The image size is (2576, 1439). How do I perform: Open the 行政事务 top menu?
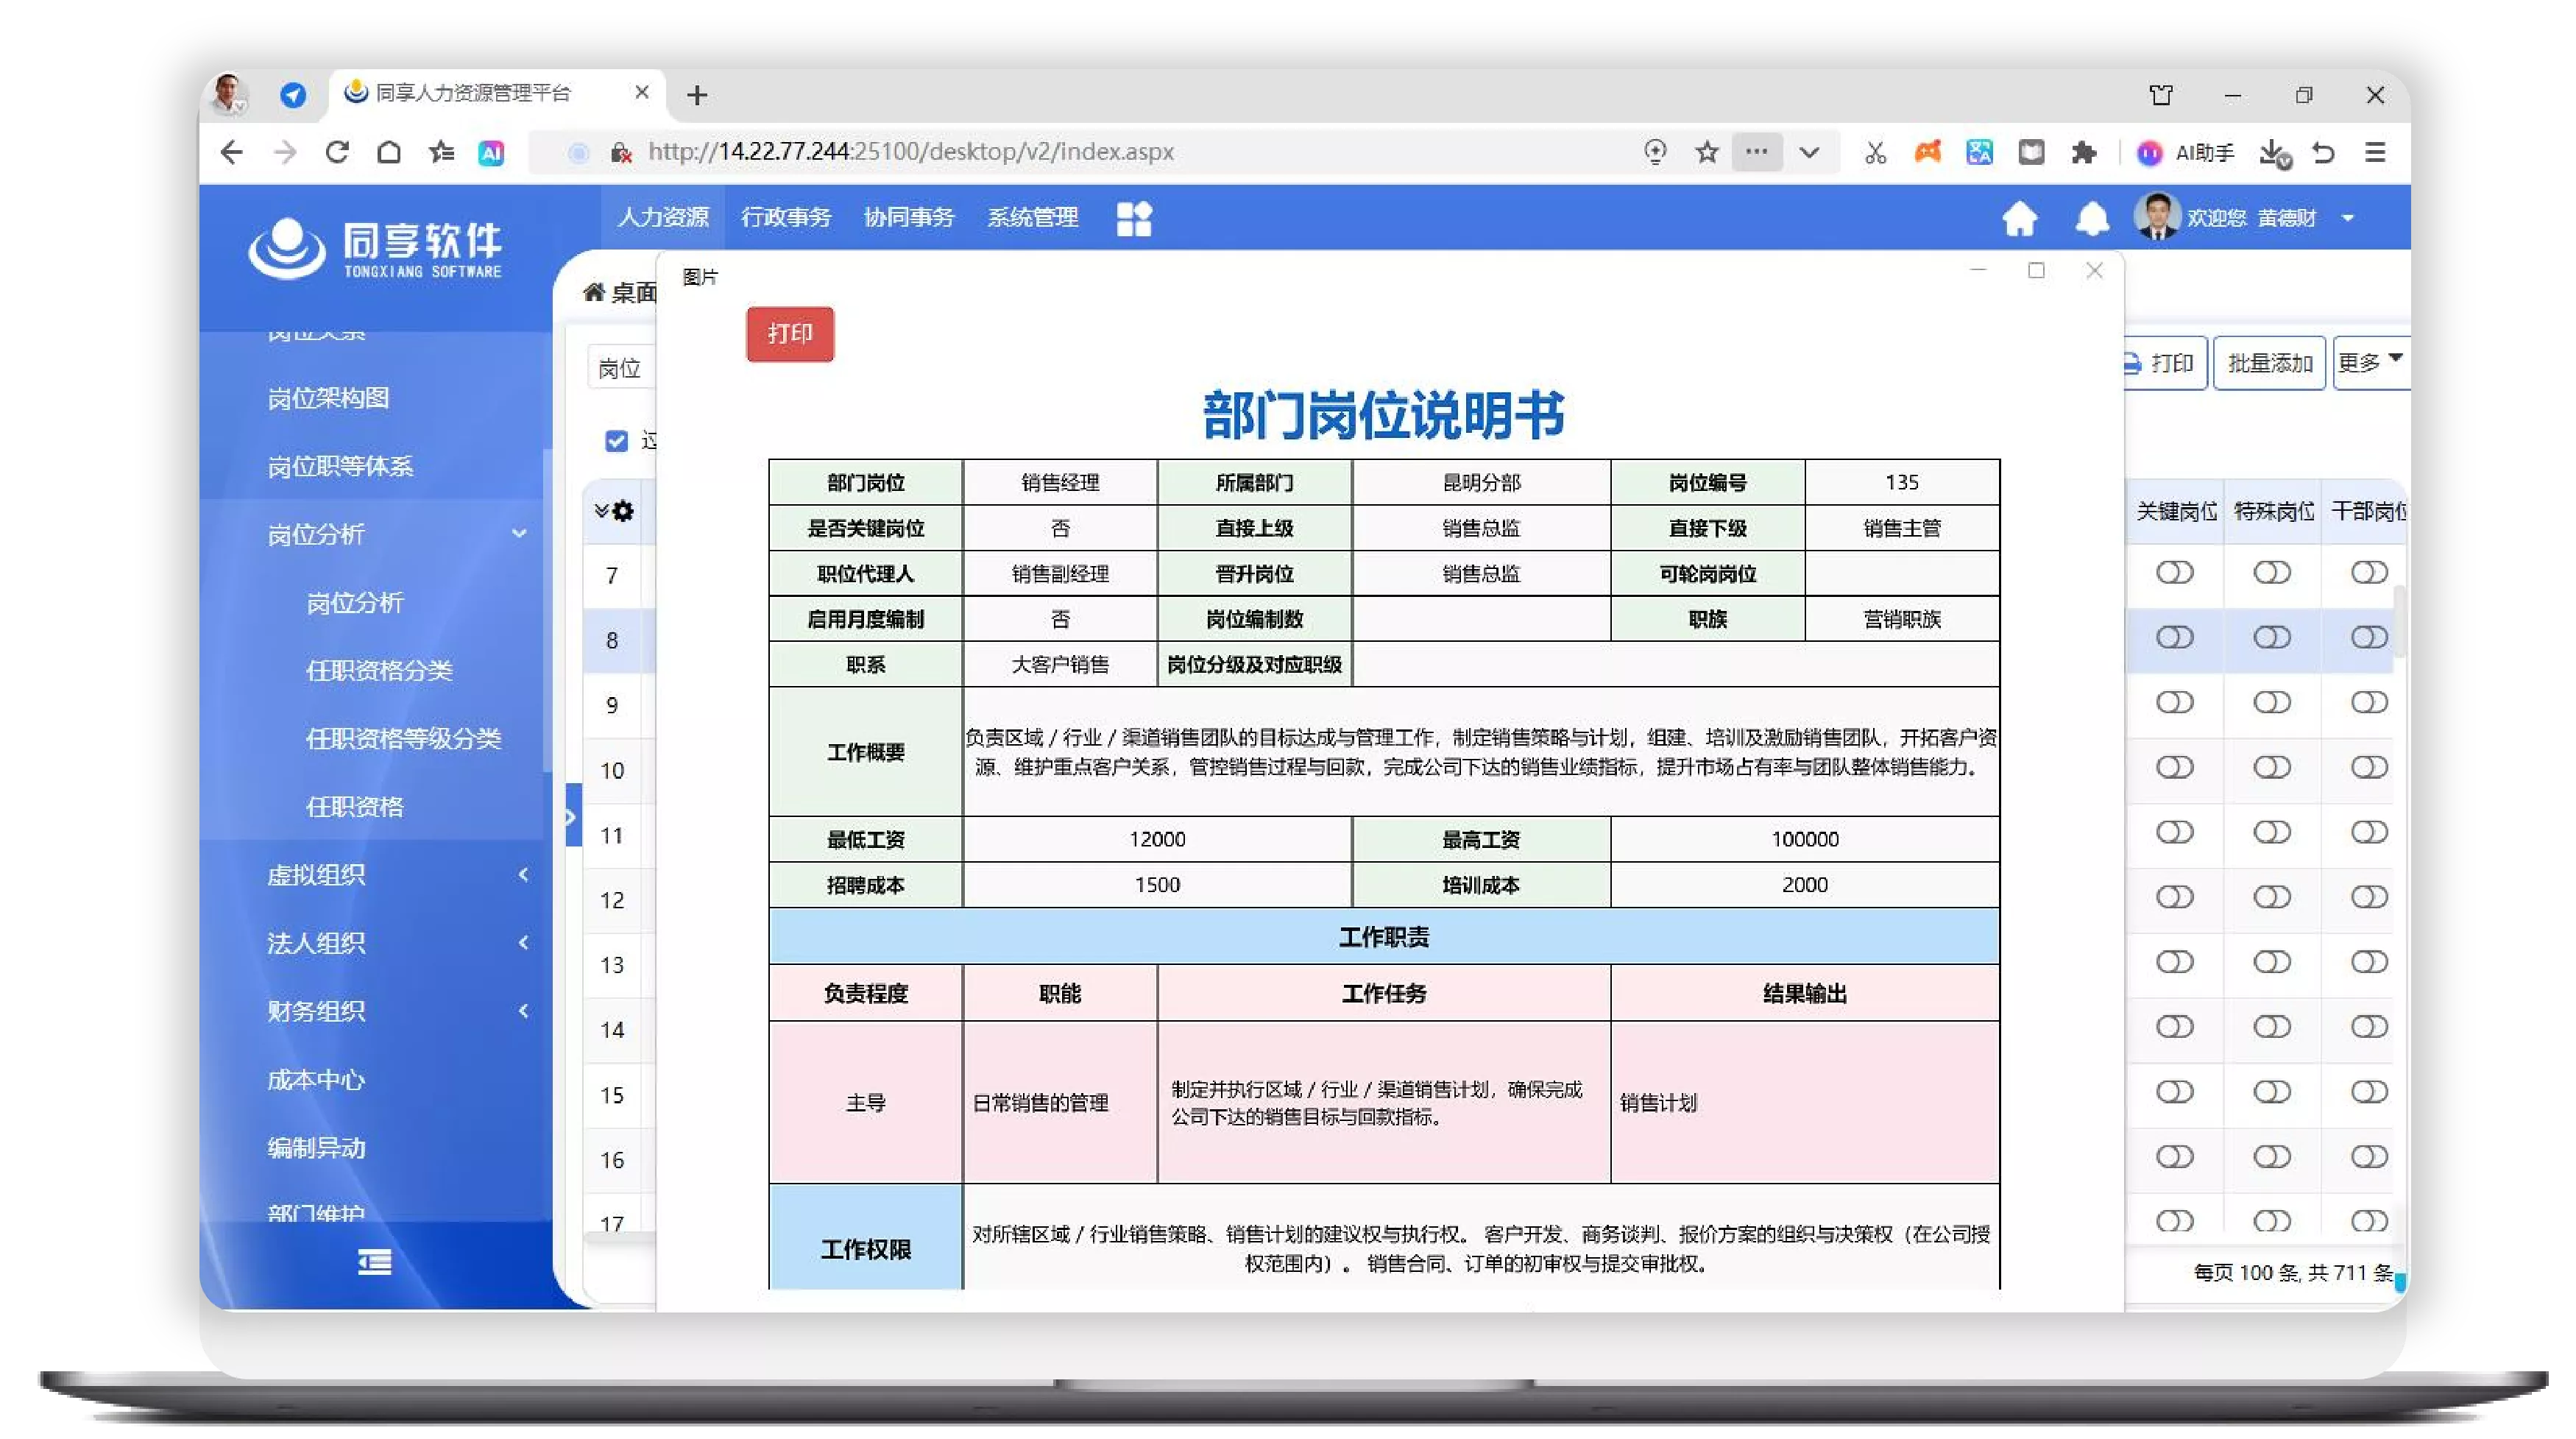[786, 217]
